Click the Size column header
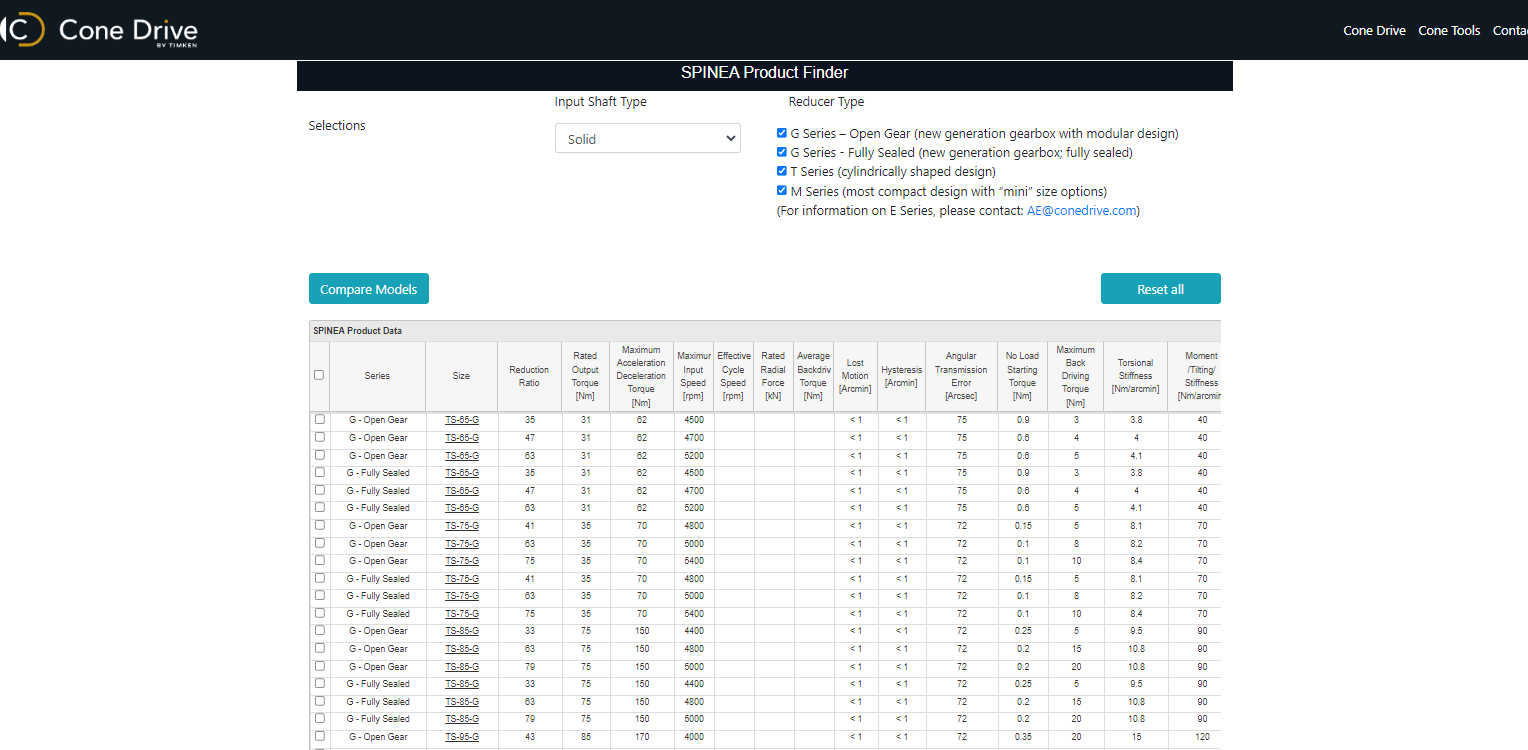The height and width of the screenshot is (750, 1528). tap(461, 376)
